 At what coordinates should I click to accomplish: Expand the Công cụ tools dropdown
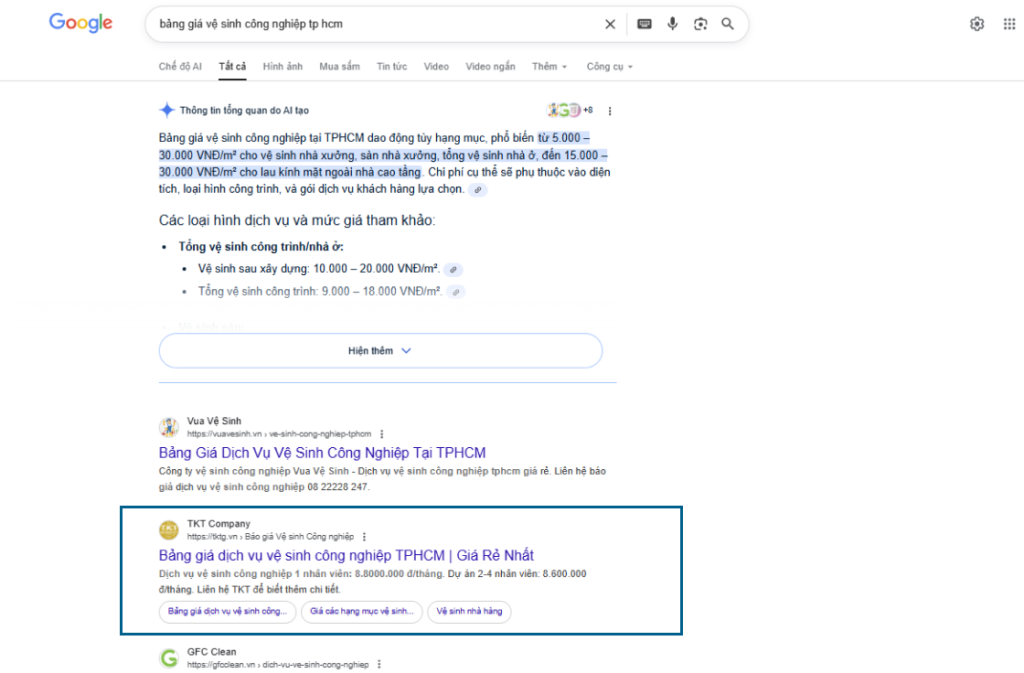pyautogui.click(x=609, y=67)
